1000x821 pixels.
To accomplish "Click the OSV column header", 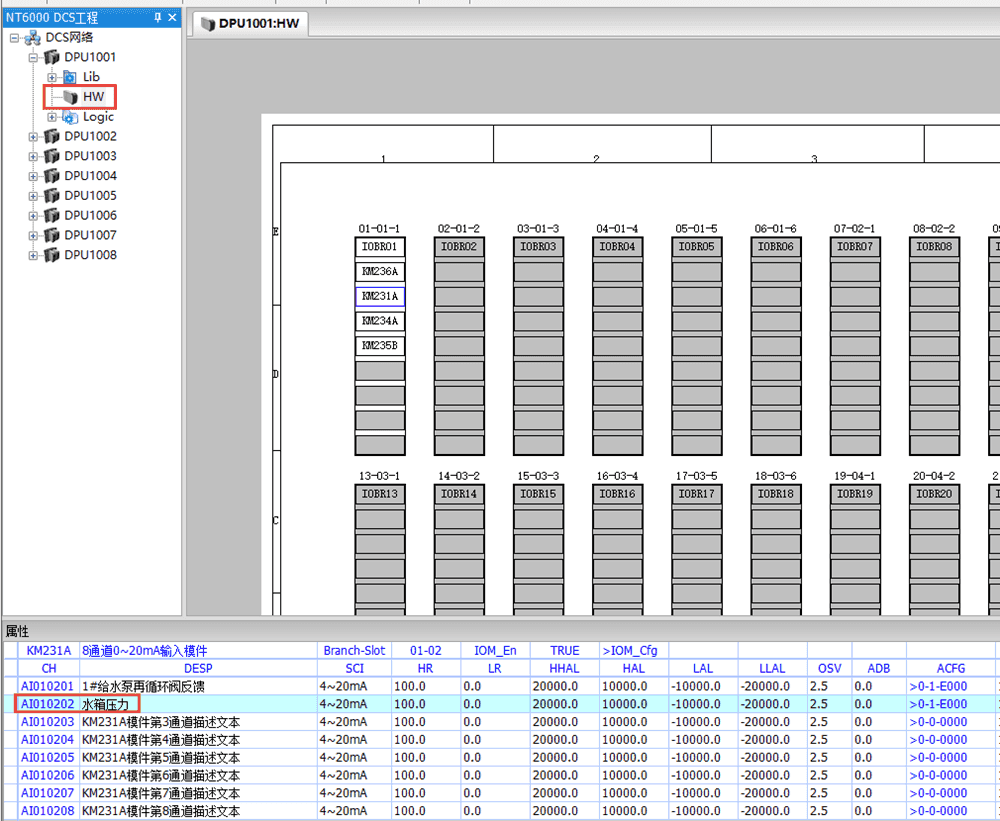I will click(x=829, y=669).
